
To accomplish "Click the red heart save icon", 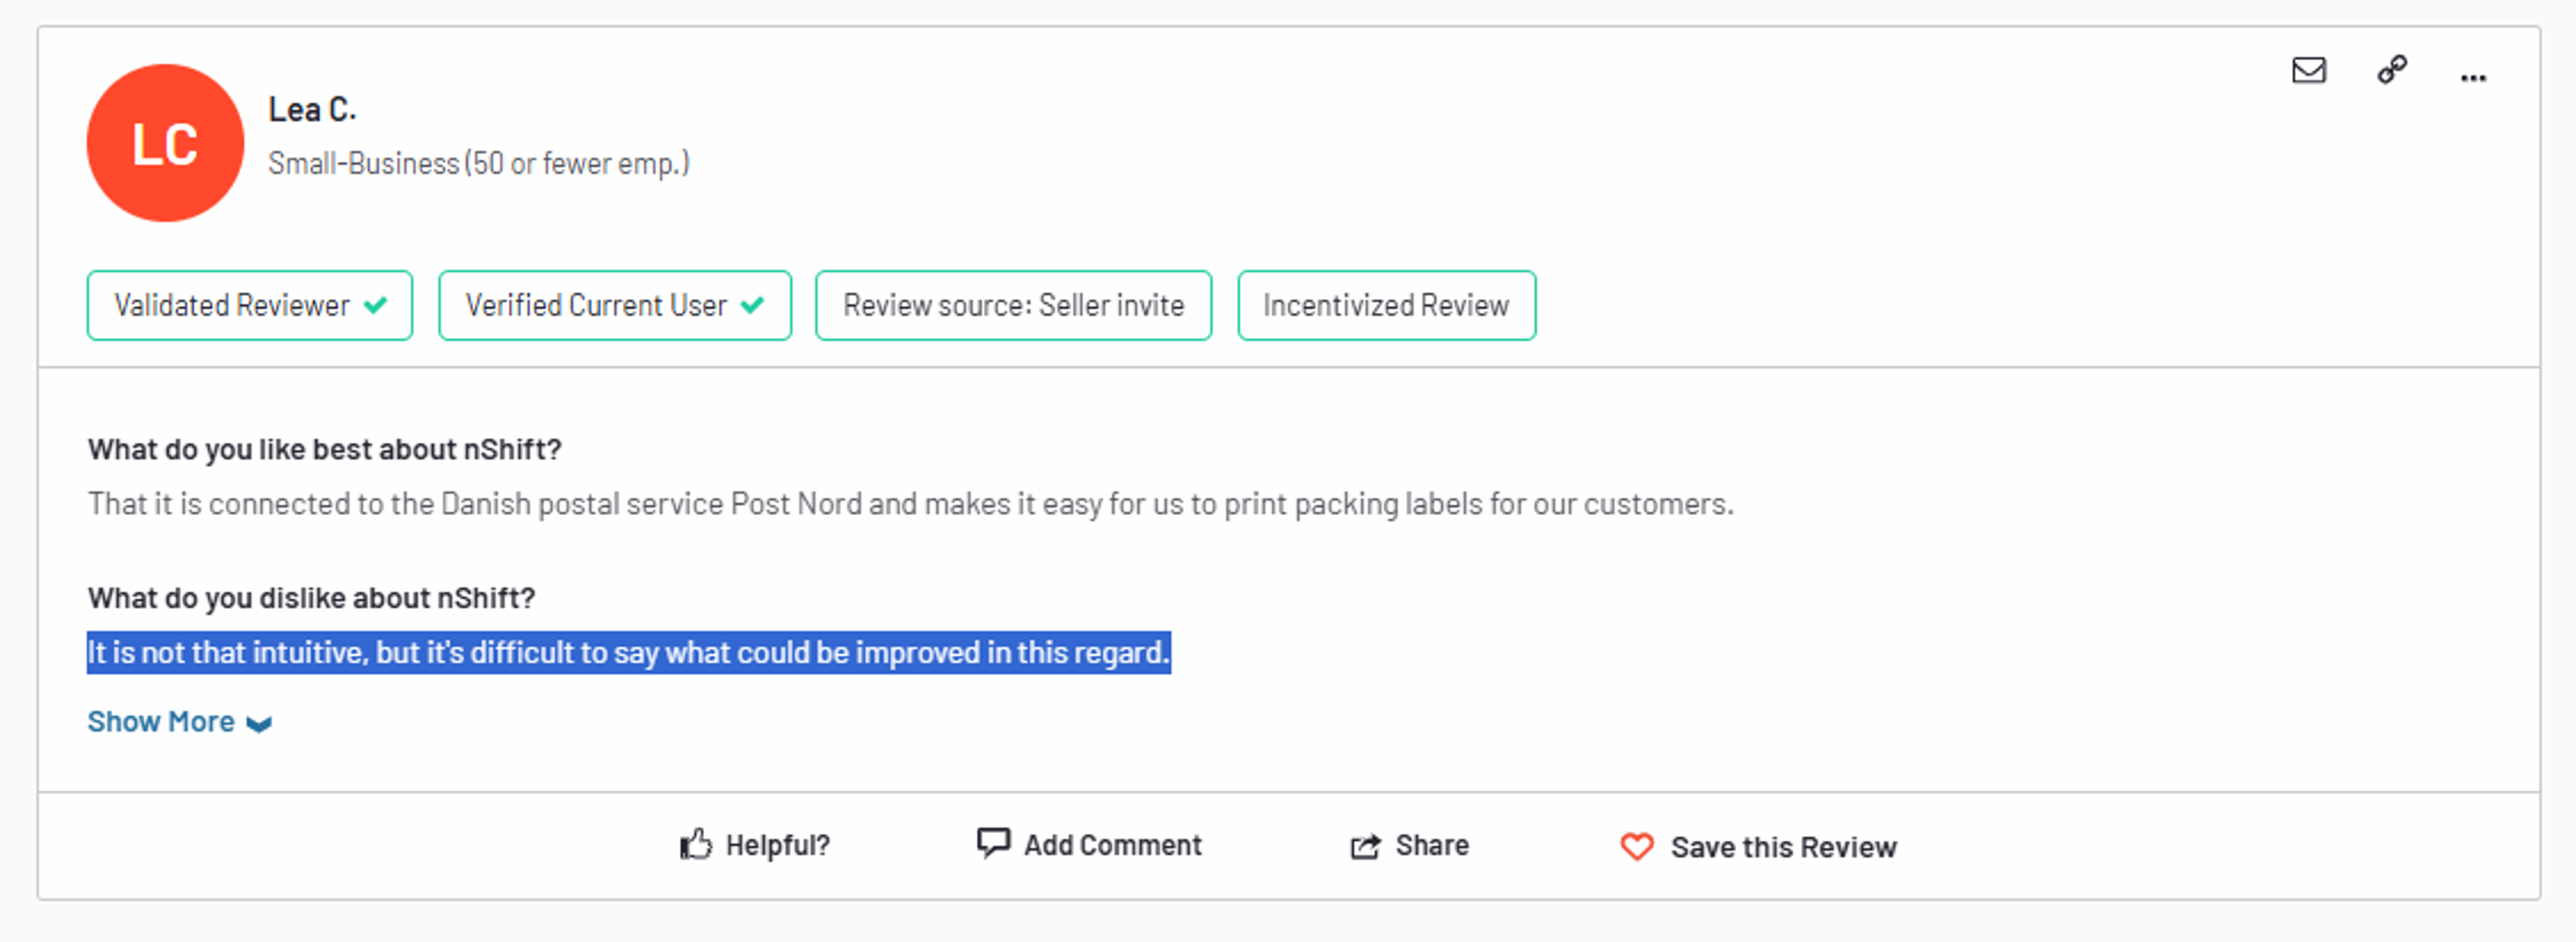I will [x=1637, y=847].
